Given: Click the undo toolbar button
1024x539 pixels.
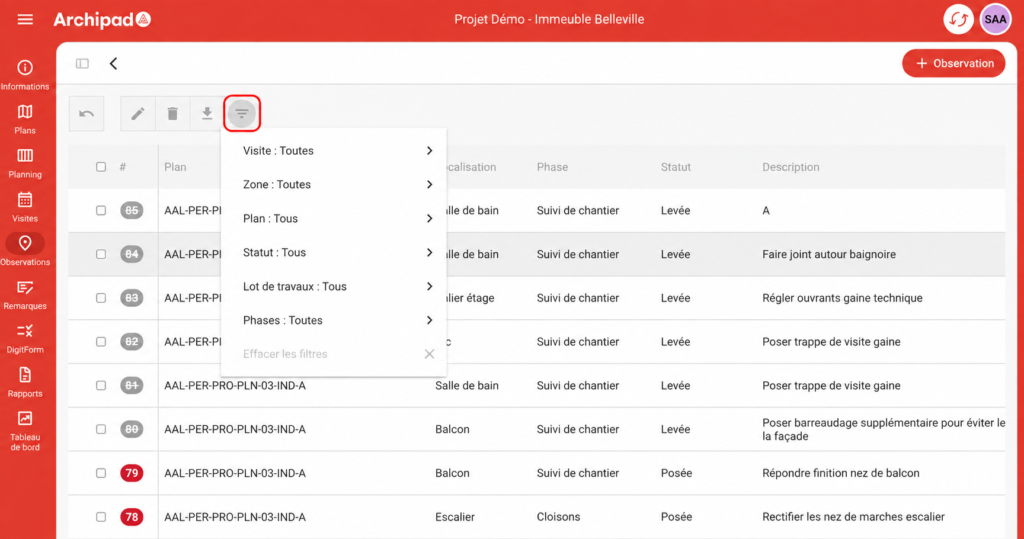Looking at the screenshot, I should pos(86,114).
